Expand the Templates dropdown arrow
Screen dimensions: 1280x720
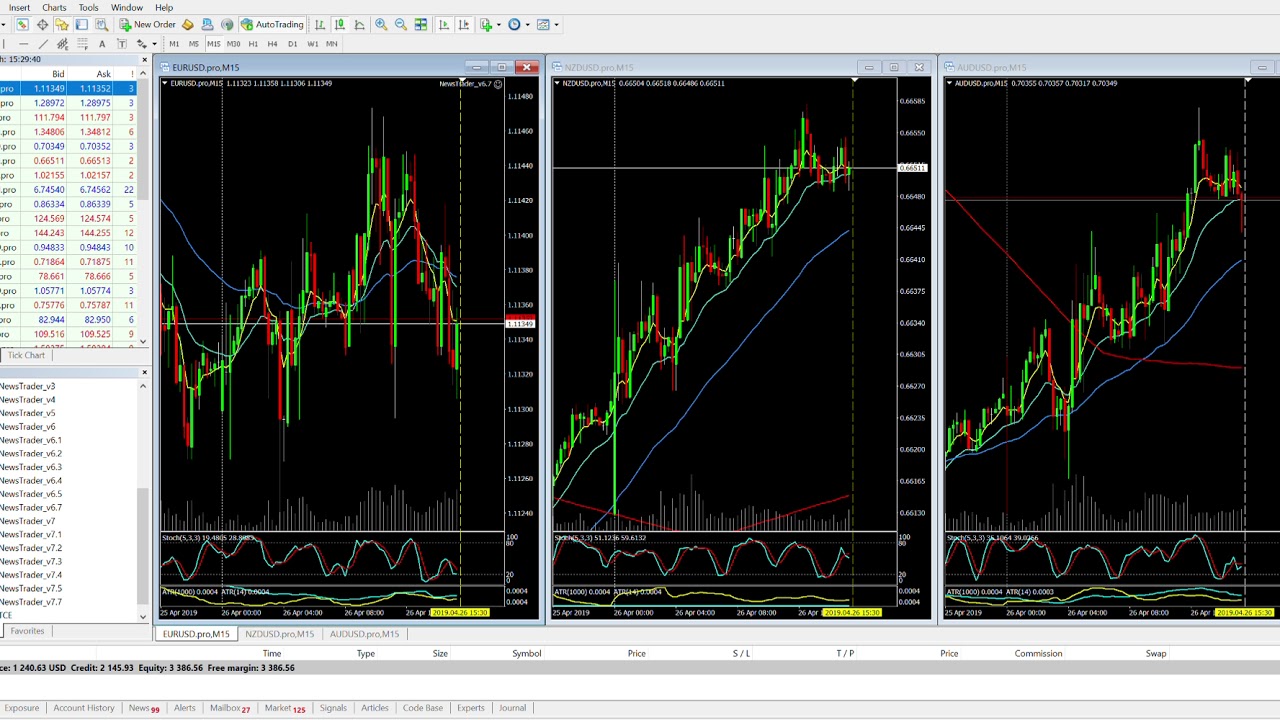(x=557, y=24)
